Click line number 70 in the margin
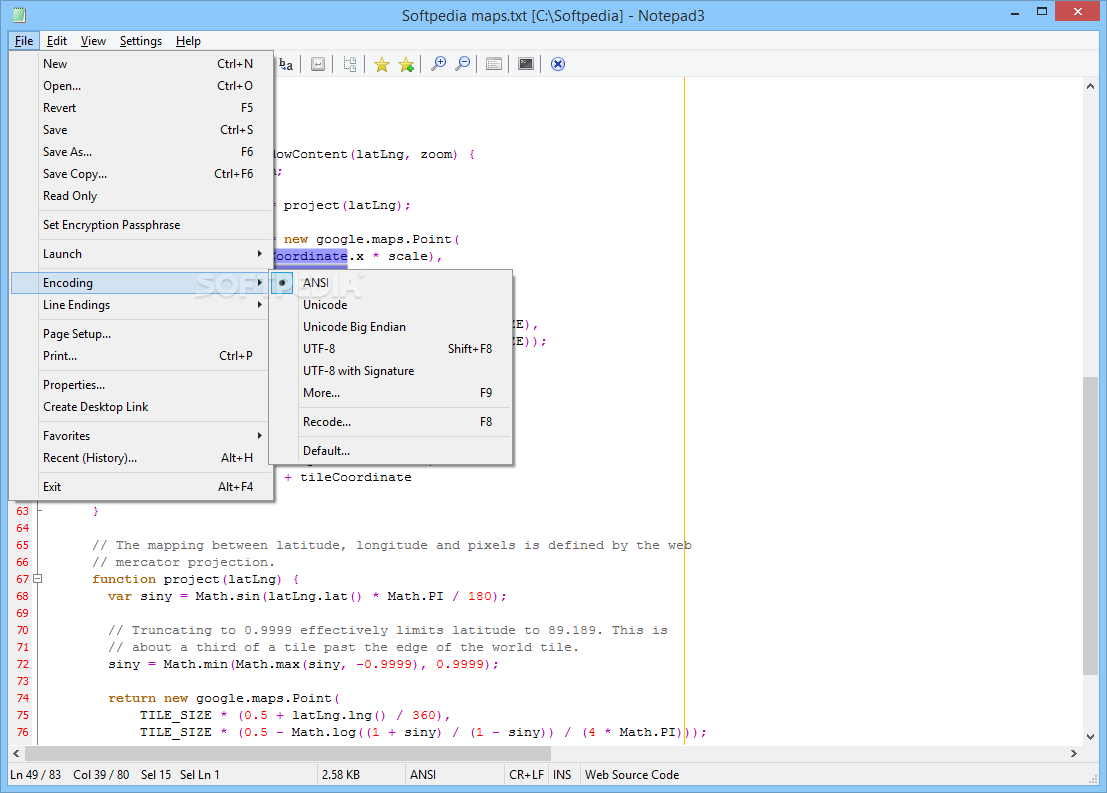The height and width of the screenshot is (793, 1107). (23, 630)
